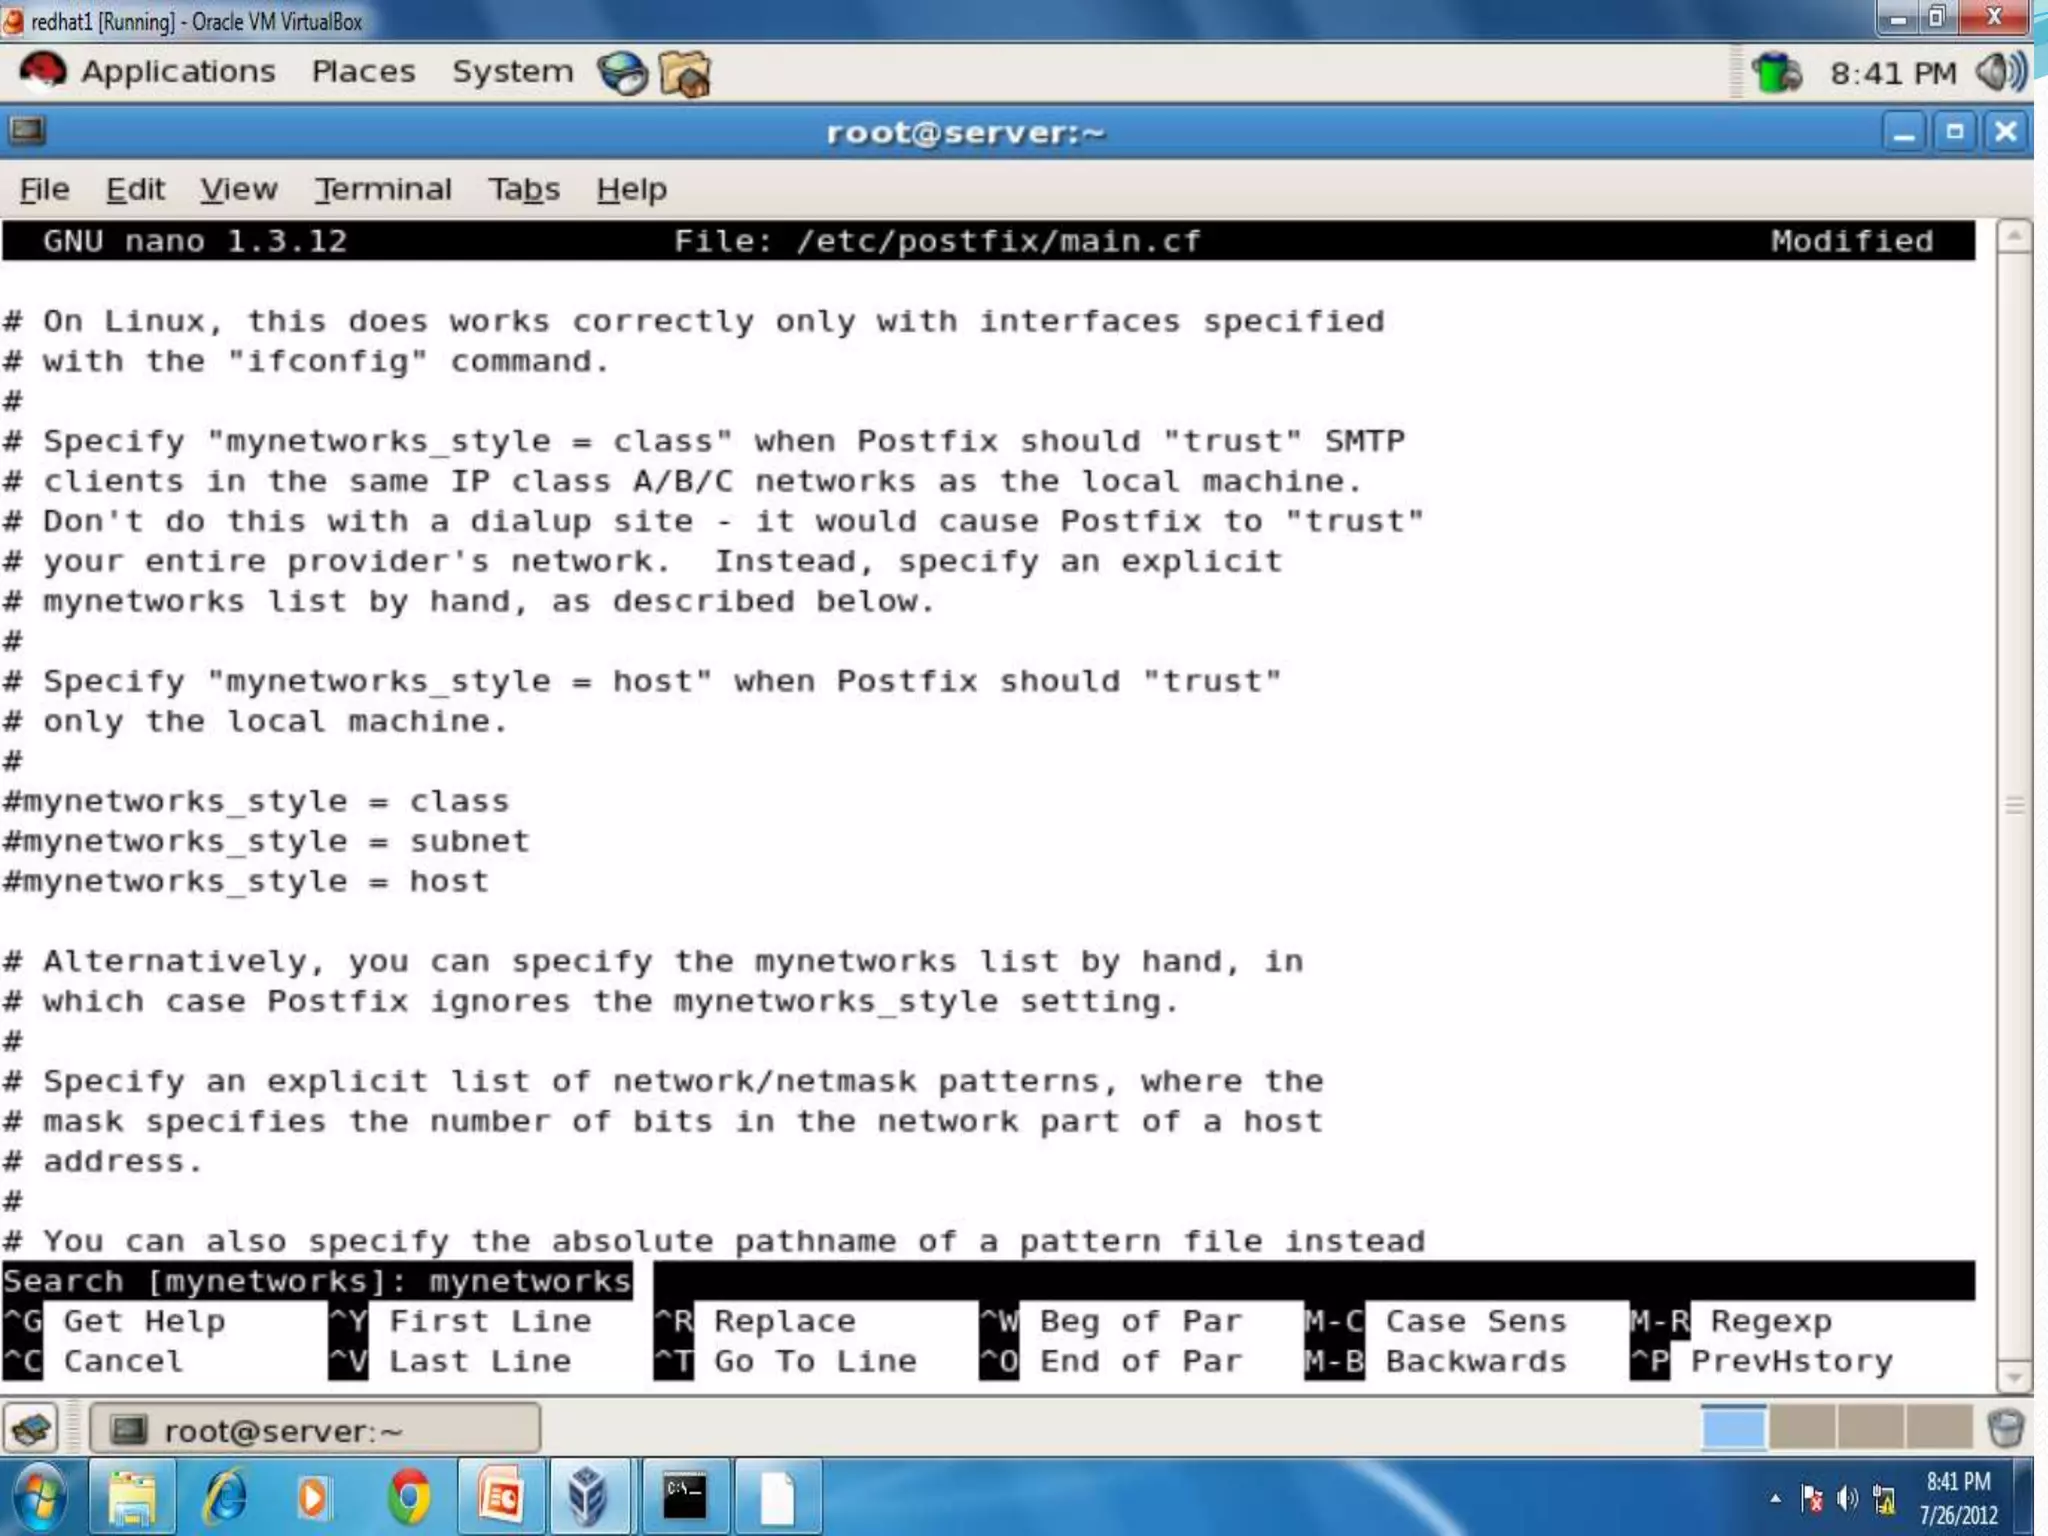The width and height of the screenshot is (2048, 1536).
Task: Open Google Chrome from Windows taskbar
Action: click(x=409, y=1496)
